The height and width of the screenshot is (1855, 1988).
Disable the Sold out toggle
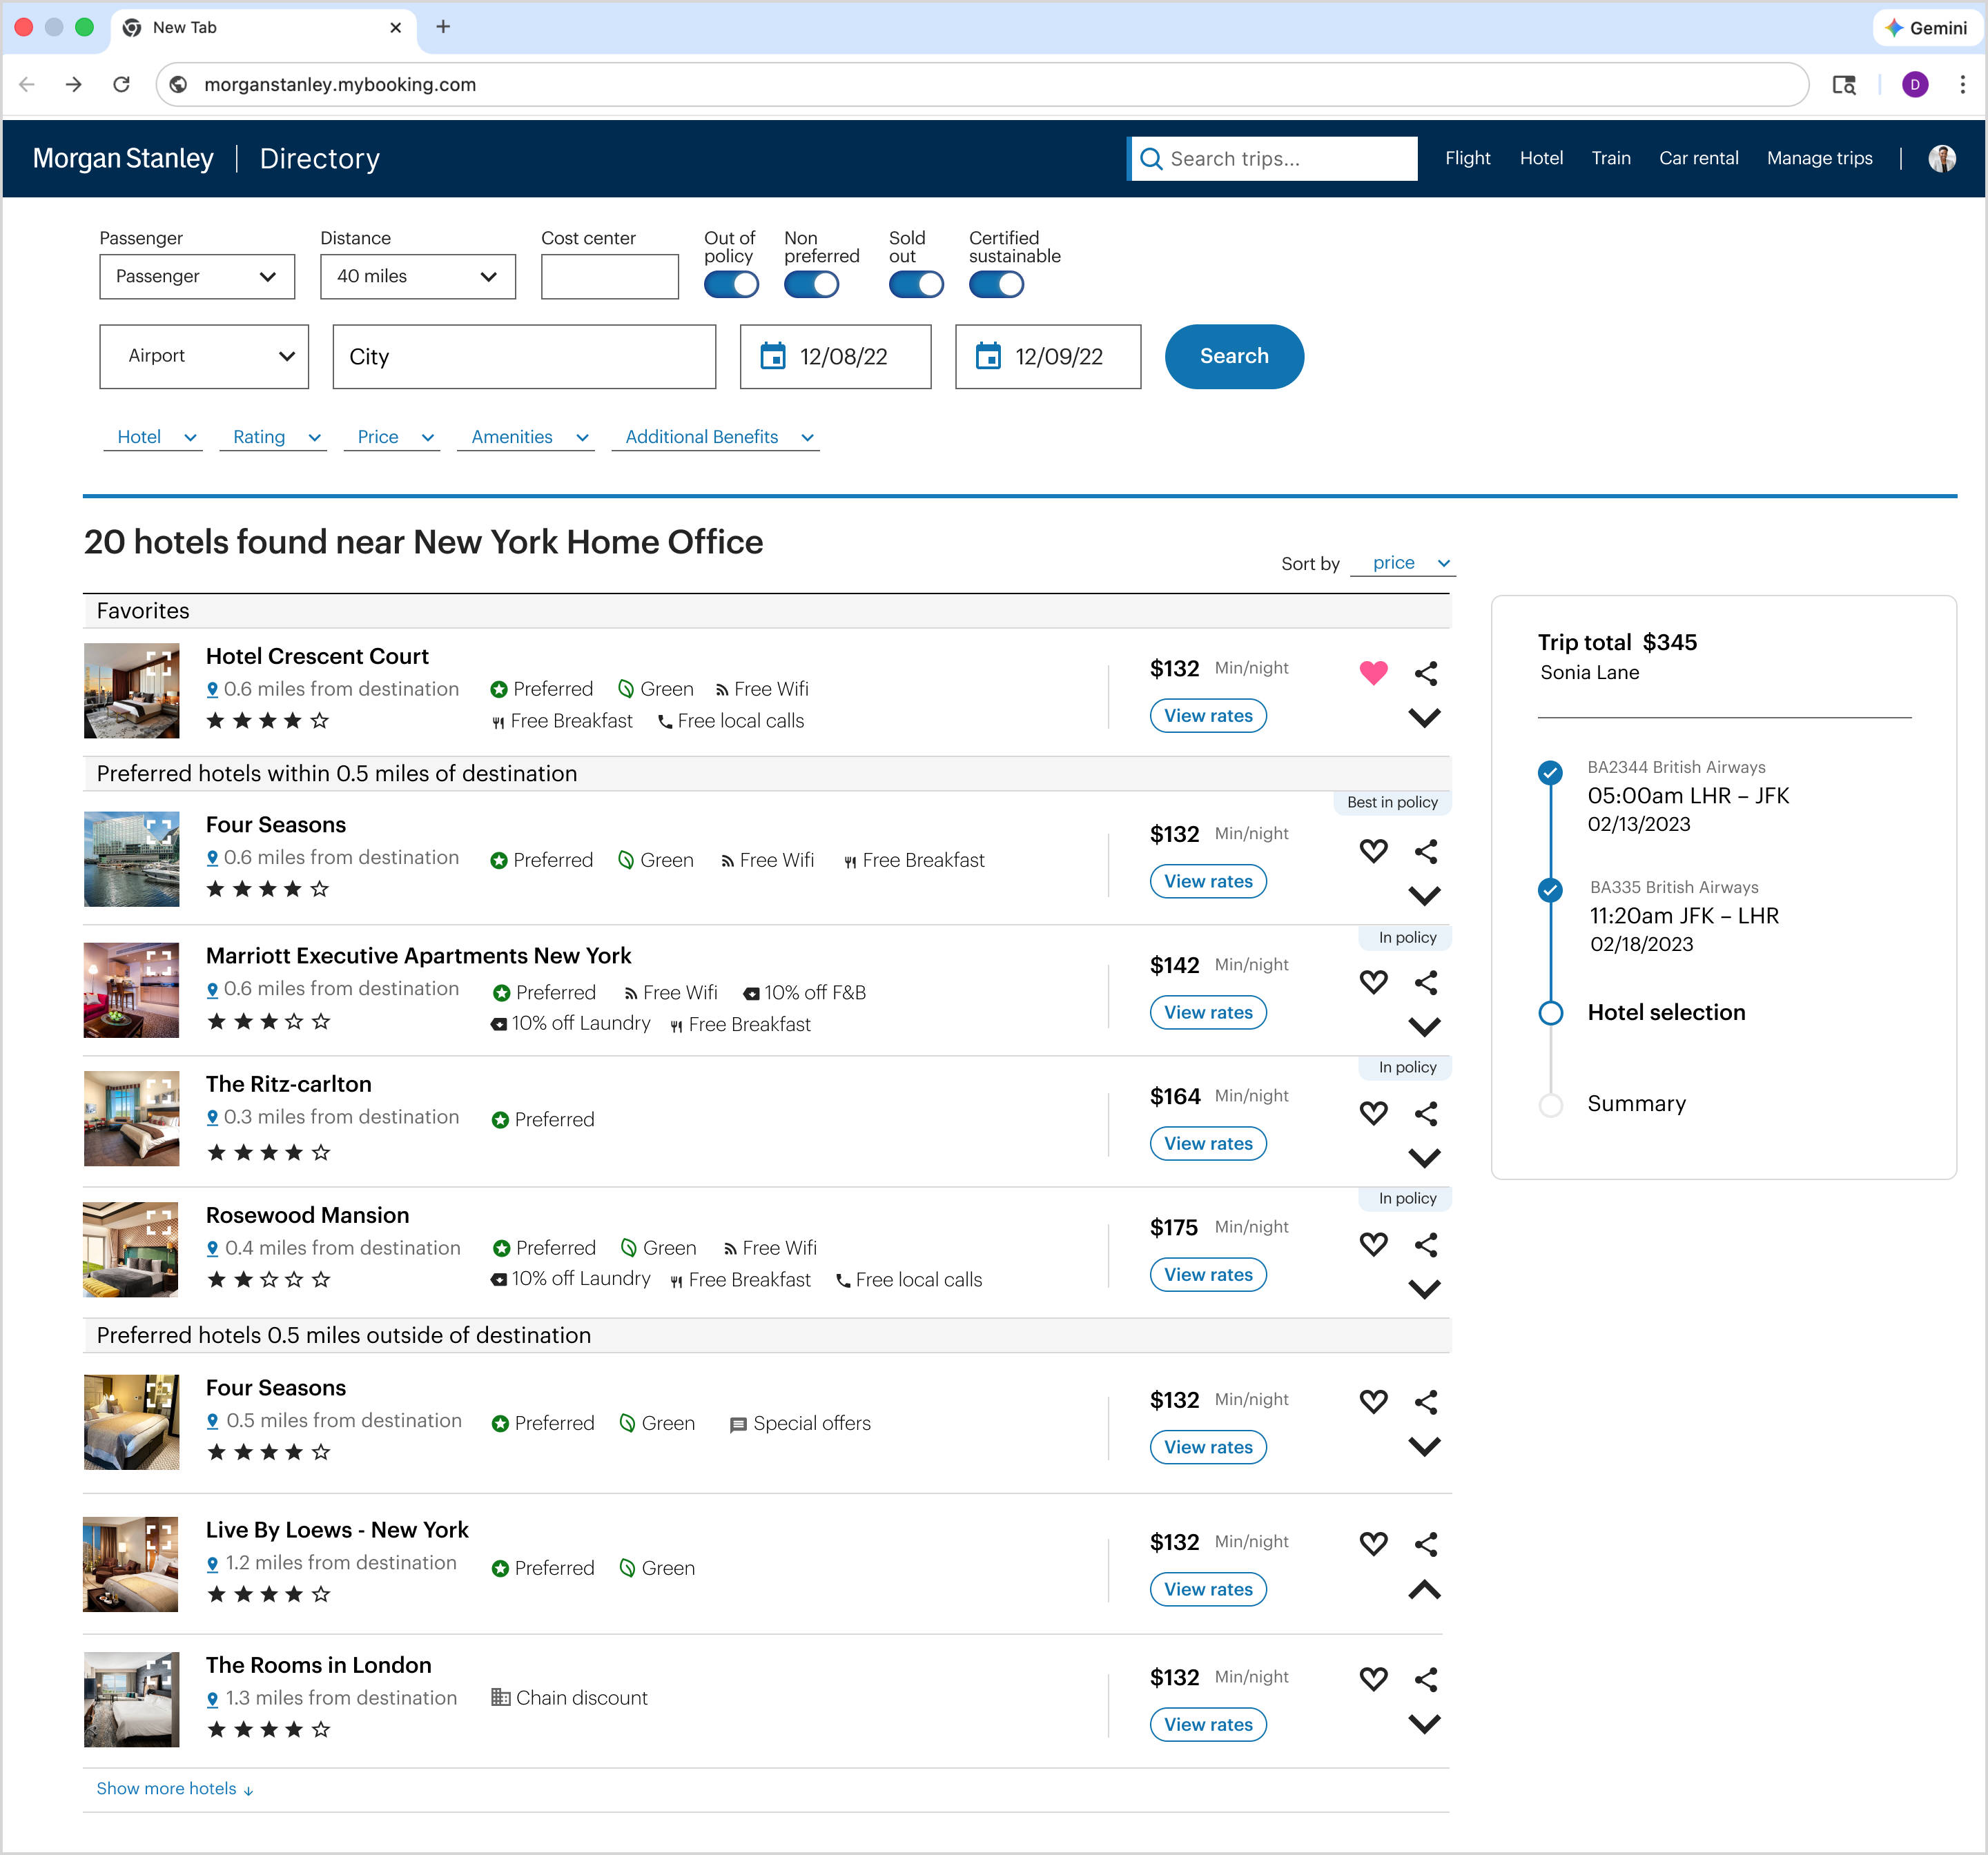(x=916, y=285)
